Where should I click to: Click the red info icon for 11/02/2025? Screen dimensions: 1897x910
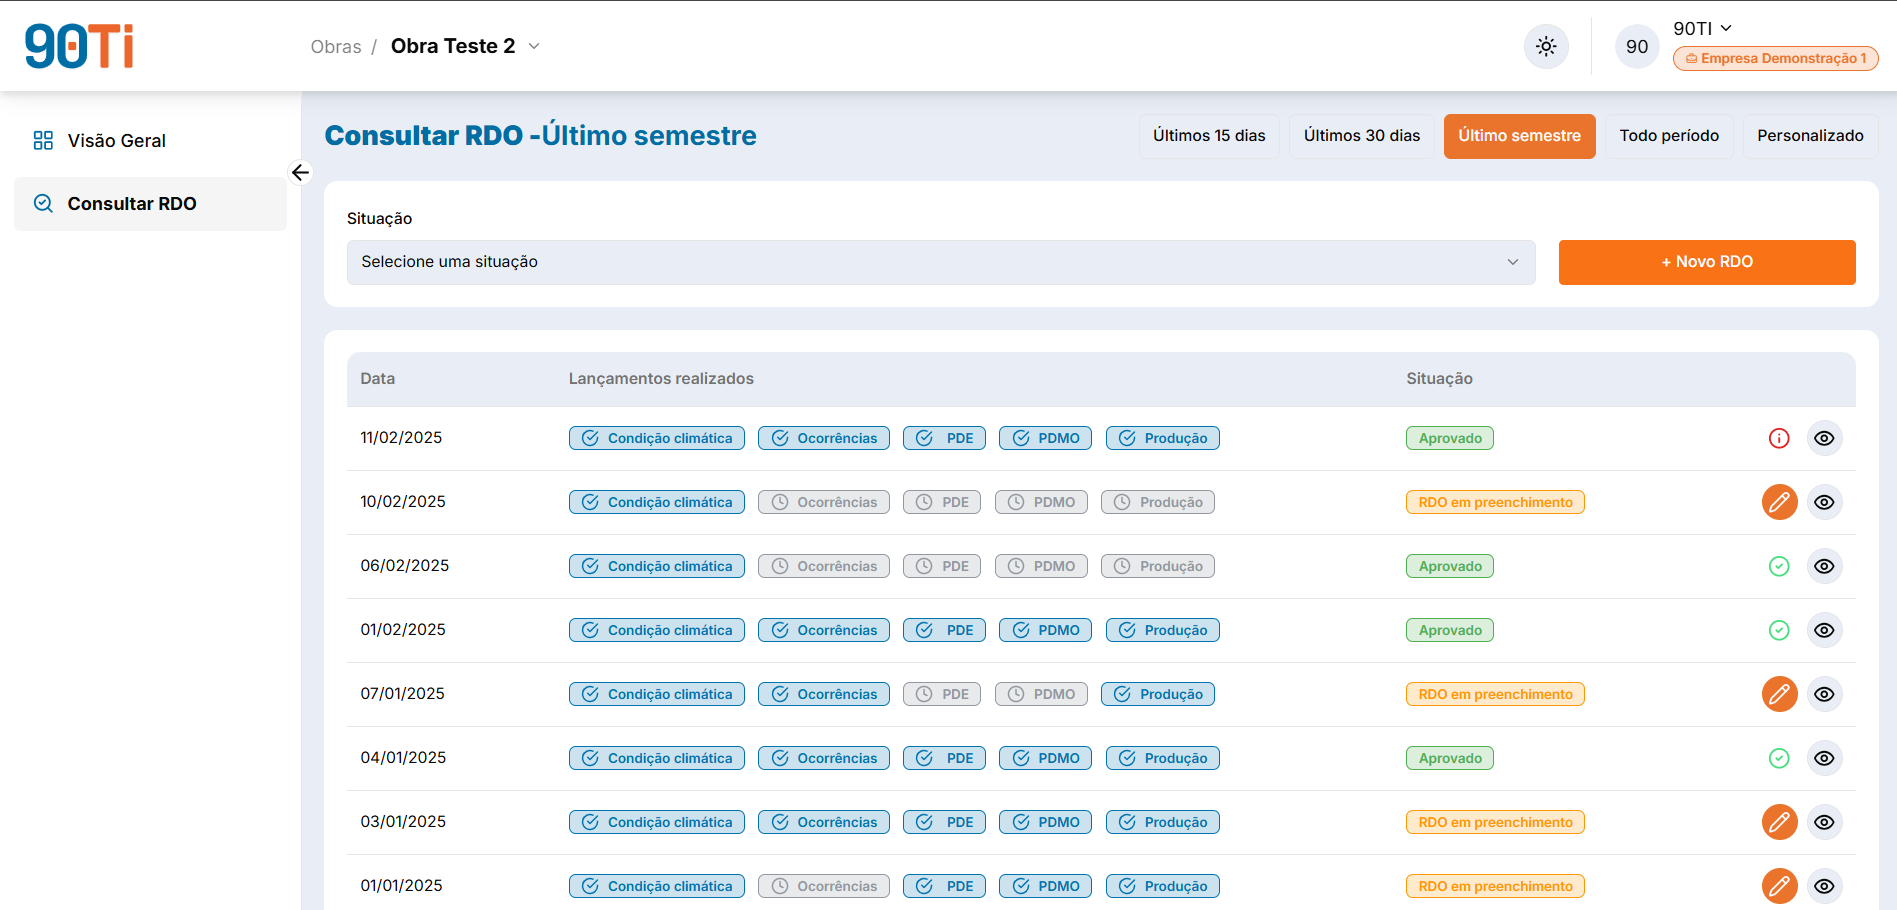click(1779, 438)
